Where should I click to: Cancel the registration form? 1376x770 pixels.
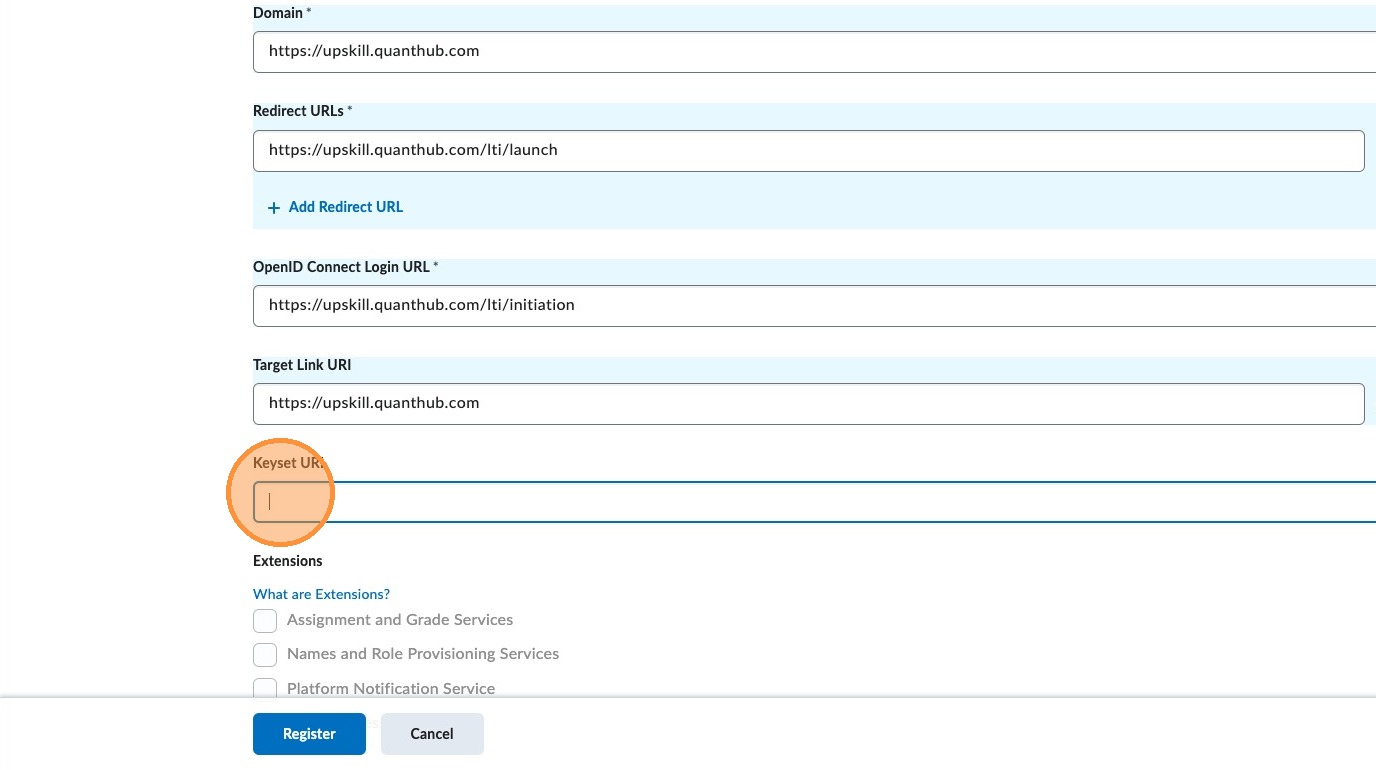click(x=432, y=734)
